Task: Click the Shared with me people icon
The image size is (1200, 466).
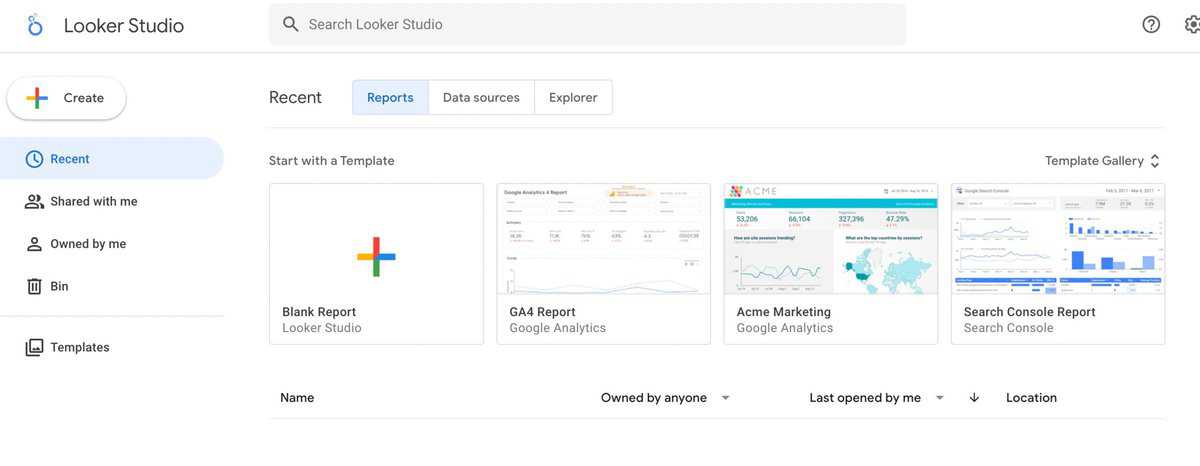Action: pos(34,201)
